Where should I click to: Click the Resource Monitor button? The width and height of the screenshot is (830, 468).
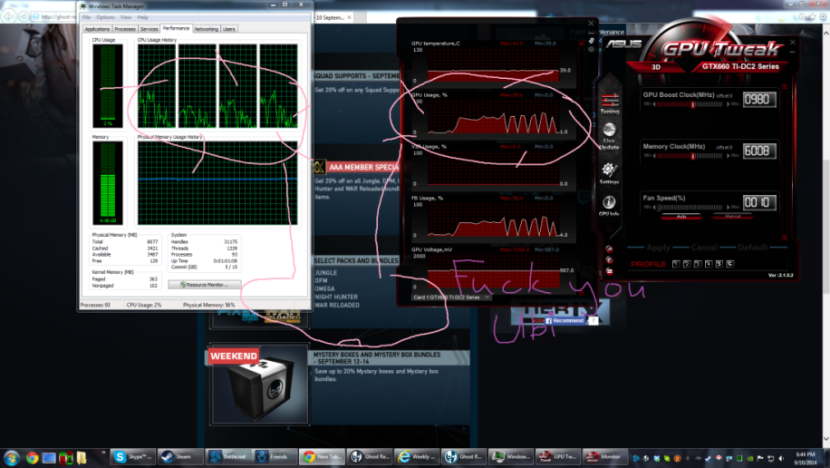(x=205, y=285)
